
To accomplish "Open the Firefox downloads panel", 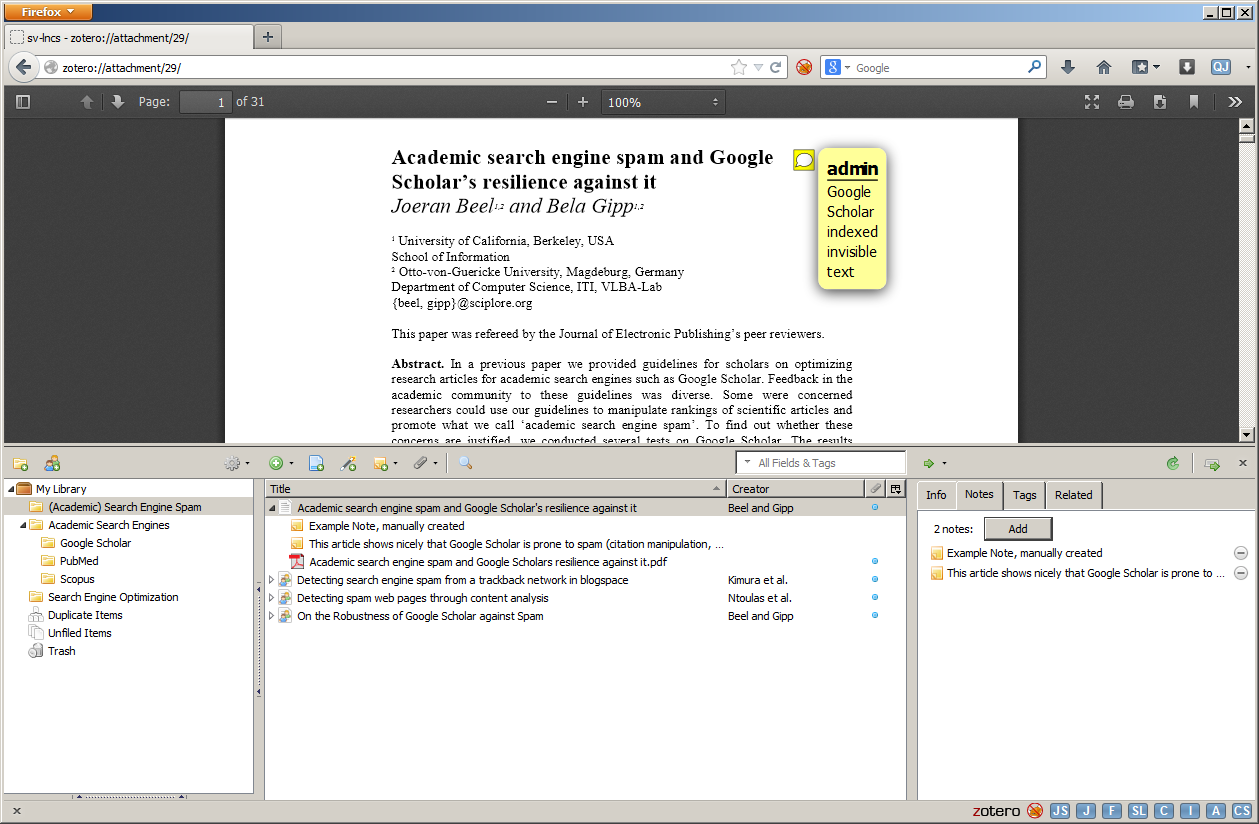I will click(x=1068, y=67).
